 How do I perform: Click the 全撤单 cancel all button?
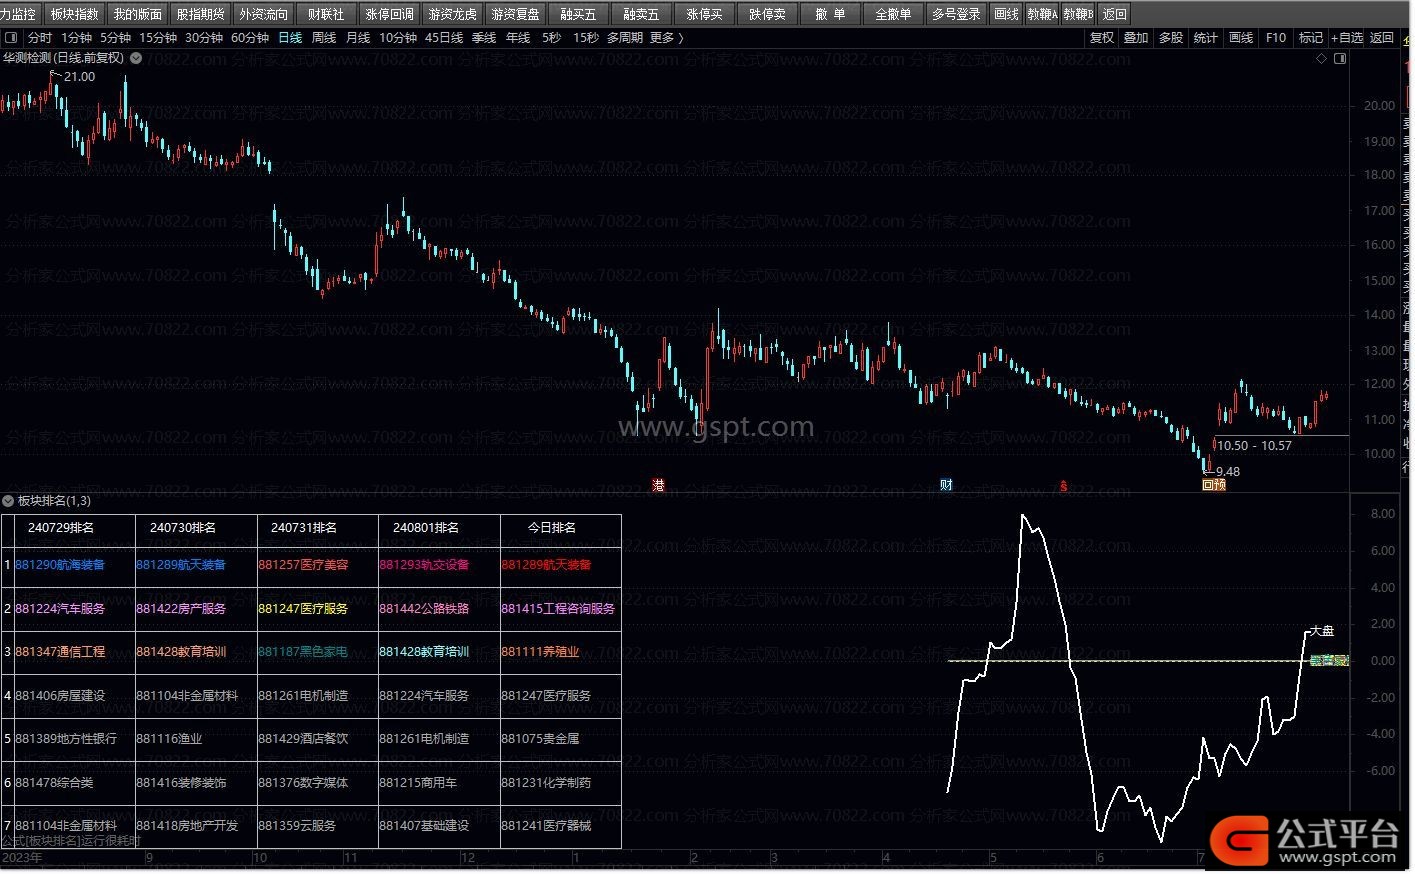pyautogui.click(x=893, y=14)
